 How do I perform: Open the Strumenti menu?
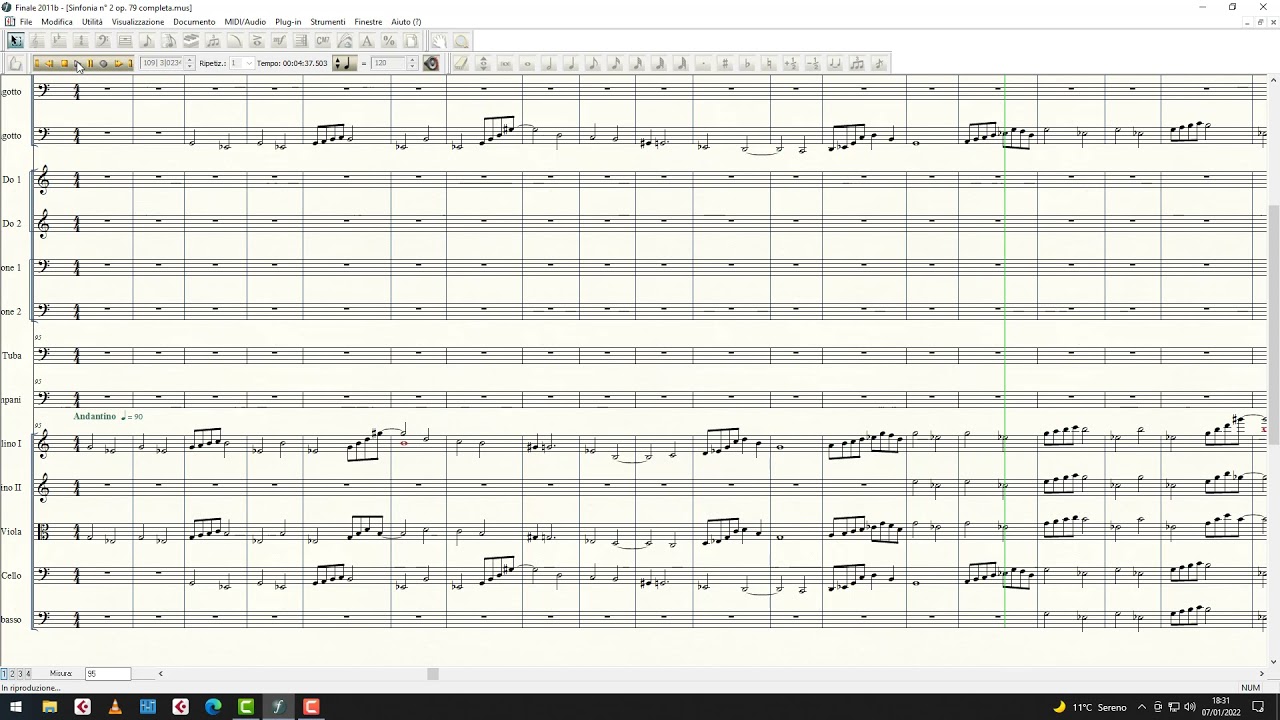pos(327,21)
